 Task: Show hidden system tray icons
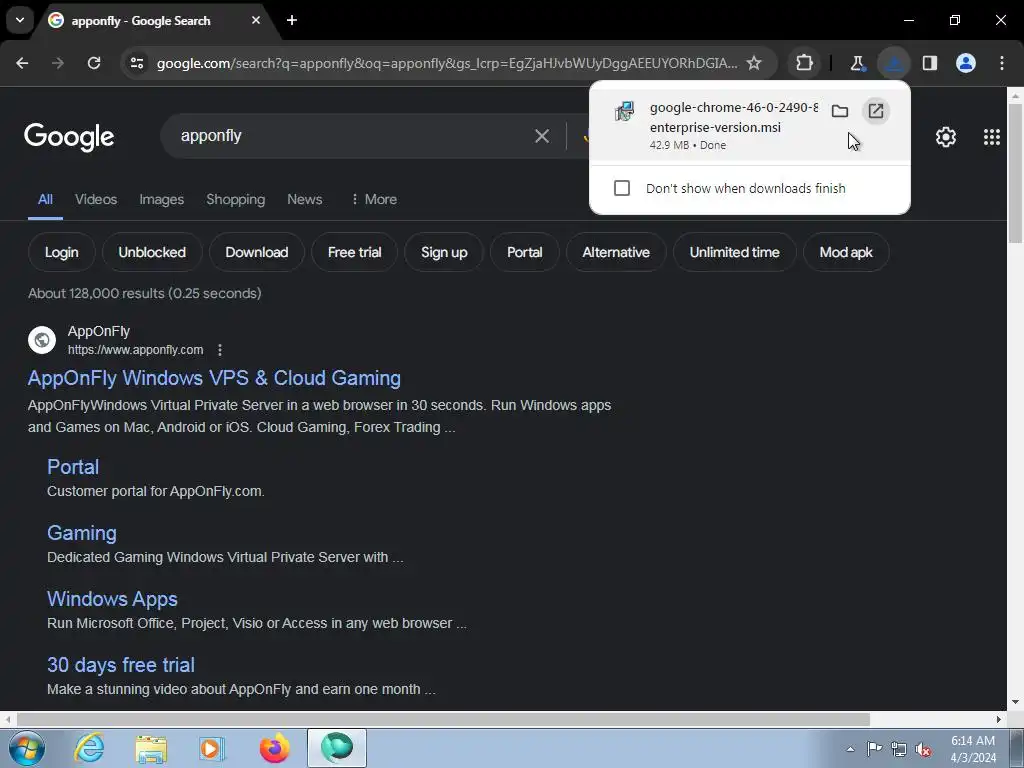pos(850,749)
